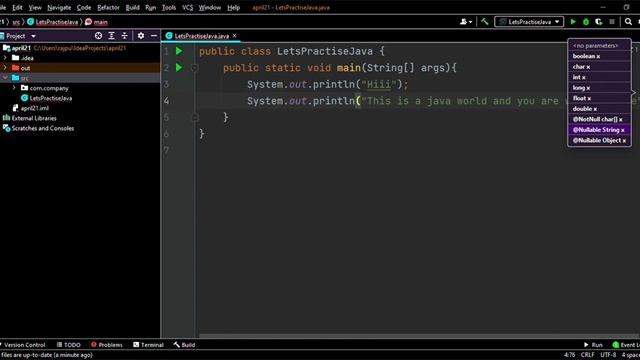Open the VCS menu
This screenshot has height=360, width=640.
187,7
